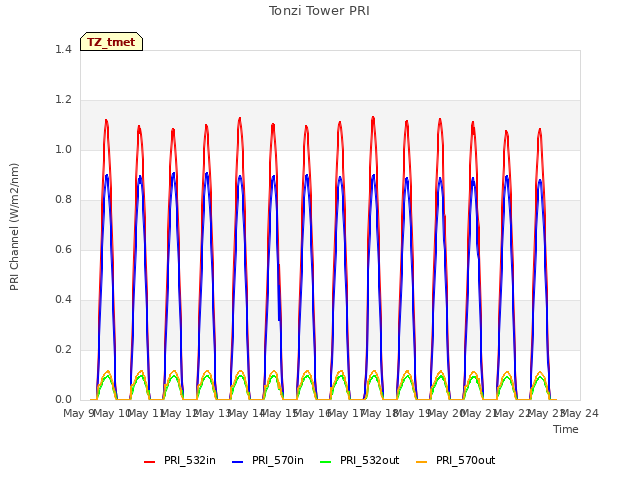The width and height of the screenshot is (640, 480).
Task: Toggle the PRI_570out legend entry
Action: [x=456, y=461]
